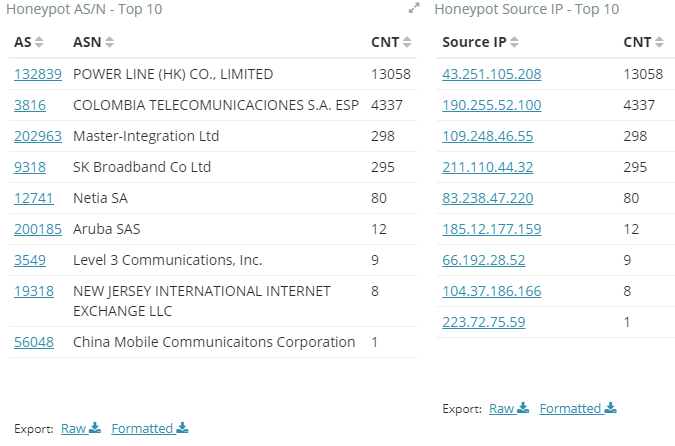Sort by AS column arrows
This screenshot has width=675, height=446.
39,42
